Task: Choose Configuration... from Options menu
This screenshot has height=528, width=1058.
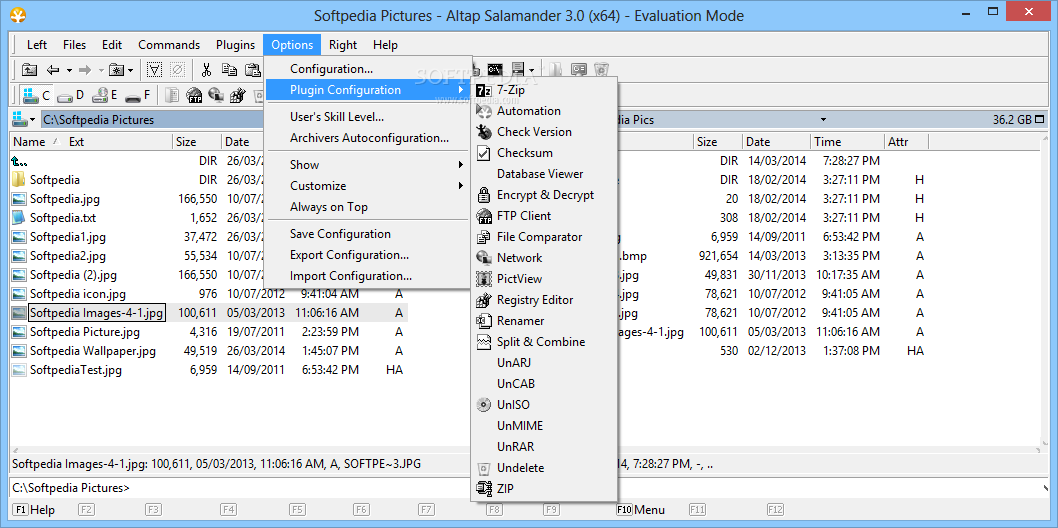Action: [367, 69]
